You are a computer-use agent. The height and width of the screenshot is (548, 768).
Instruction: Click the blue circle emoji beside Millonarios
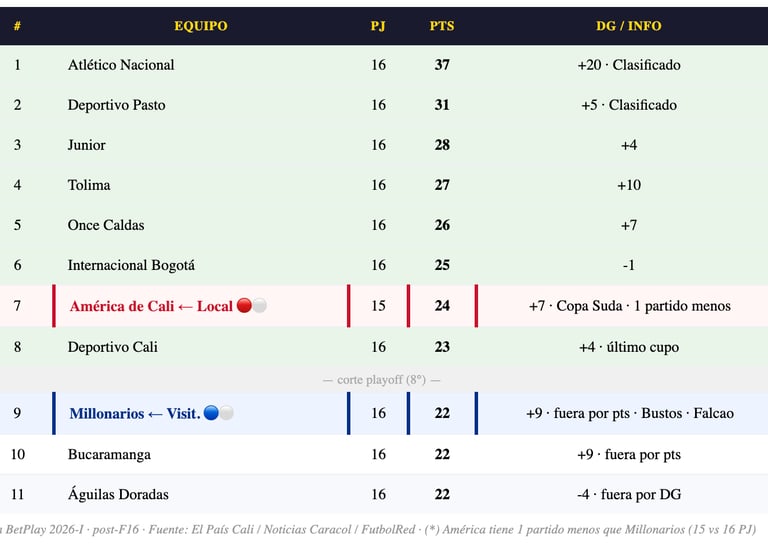pyautogui.click(x=211, y=413)
